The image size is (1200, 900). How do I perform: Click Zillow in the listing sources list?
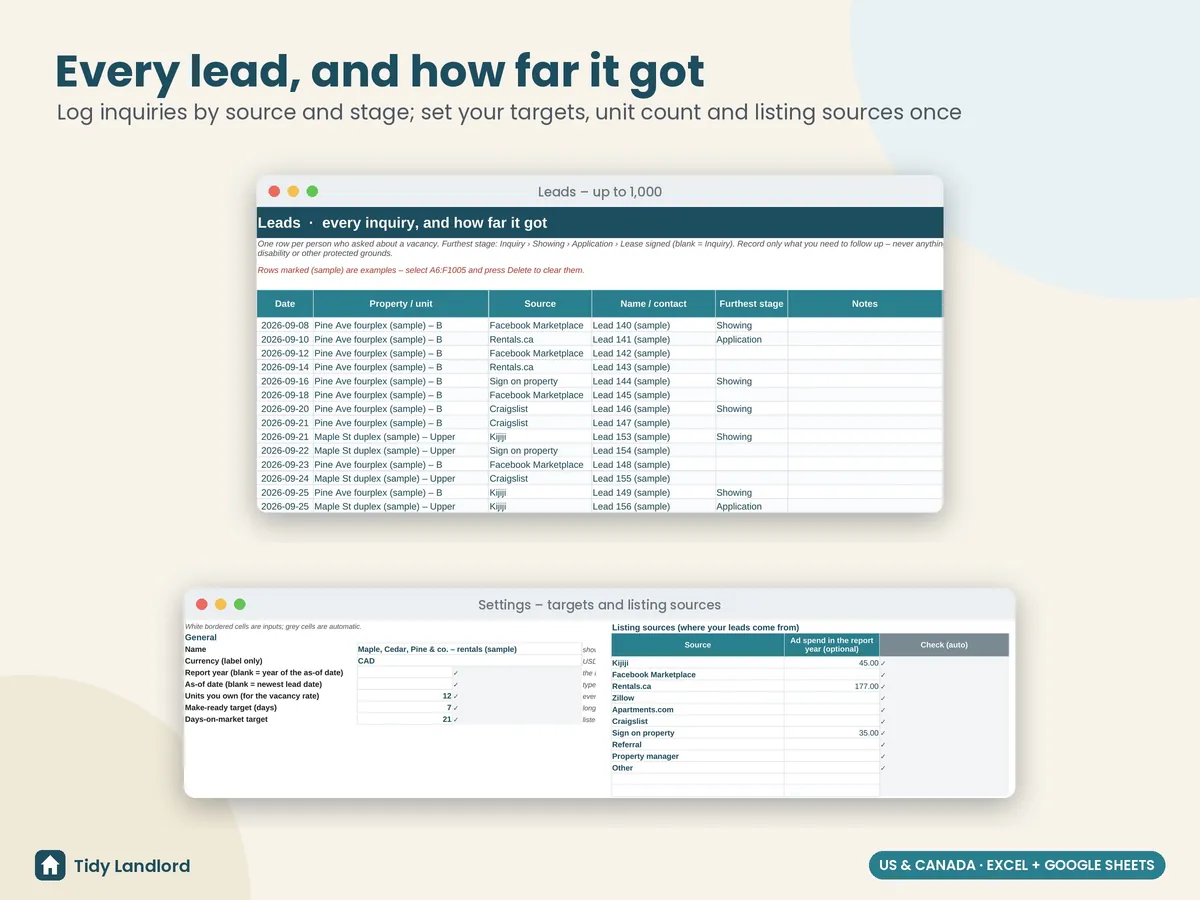point(698,698)
